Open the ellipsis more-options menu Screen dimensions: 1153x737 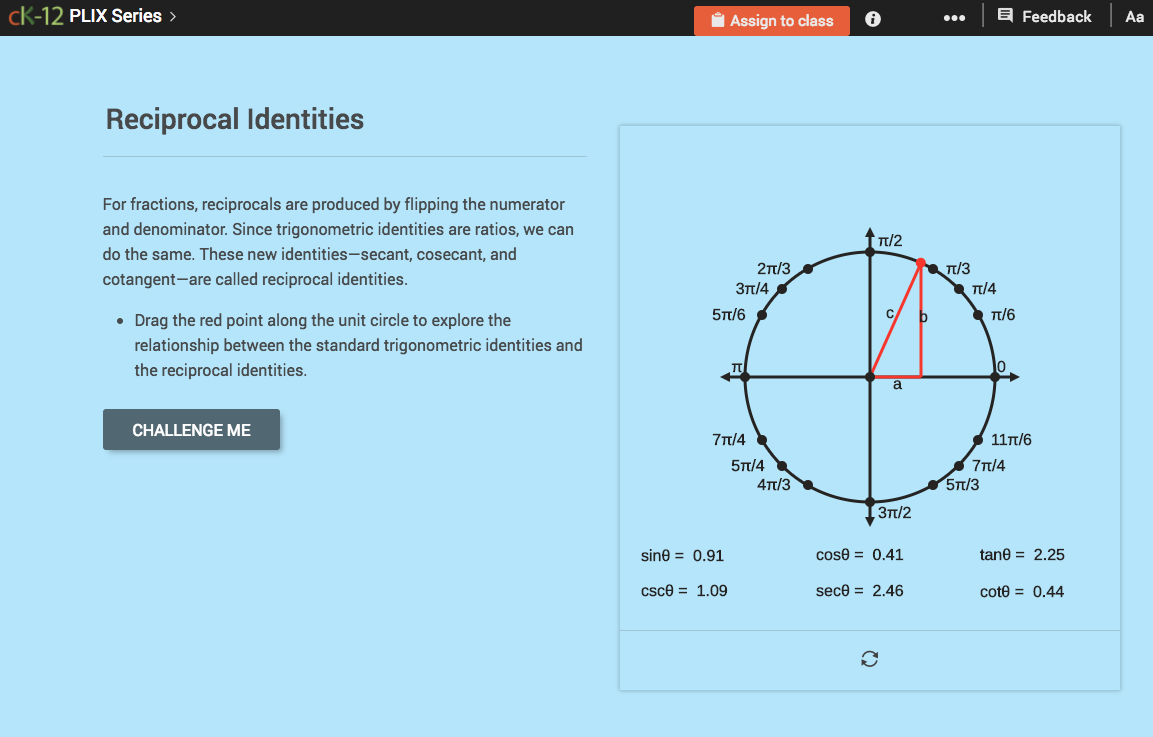pyautogui.click(x=954, y=17)
